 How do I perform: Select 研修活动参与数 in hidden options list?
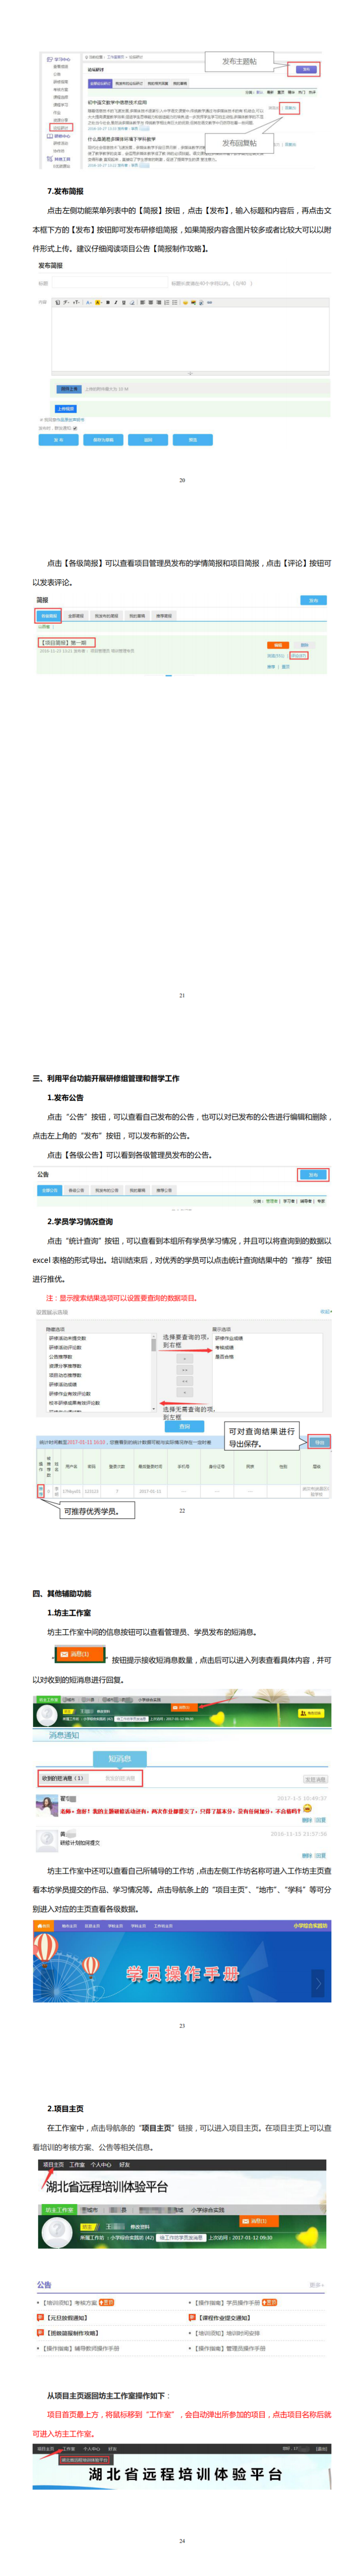pos(68,1338)
